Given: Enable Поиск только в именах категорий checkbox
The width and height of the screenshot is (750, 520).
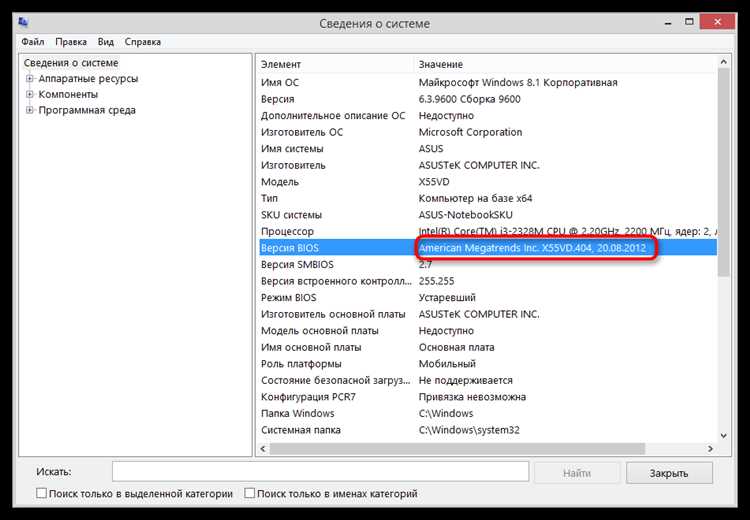Looking at the screenshot, I should [x=250, y=493].
